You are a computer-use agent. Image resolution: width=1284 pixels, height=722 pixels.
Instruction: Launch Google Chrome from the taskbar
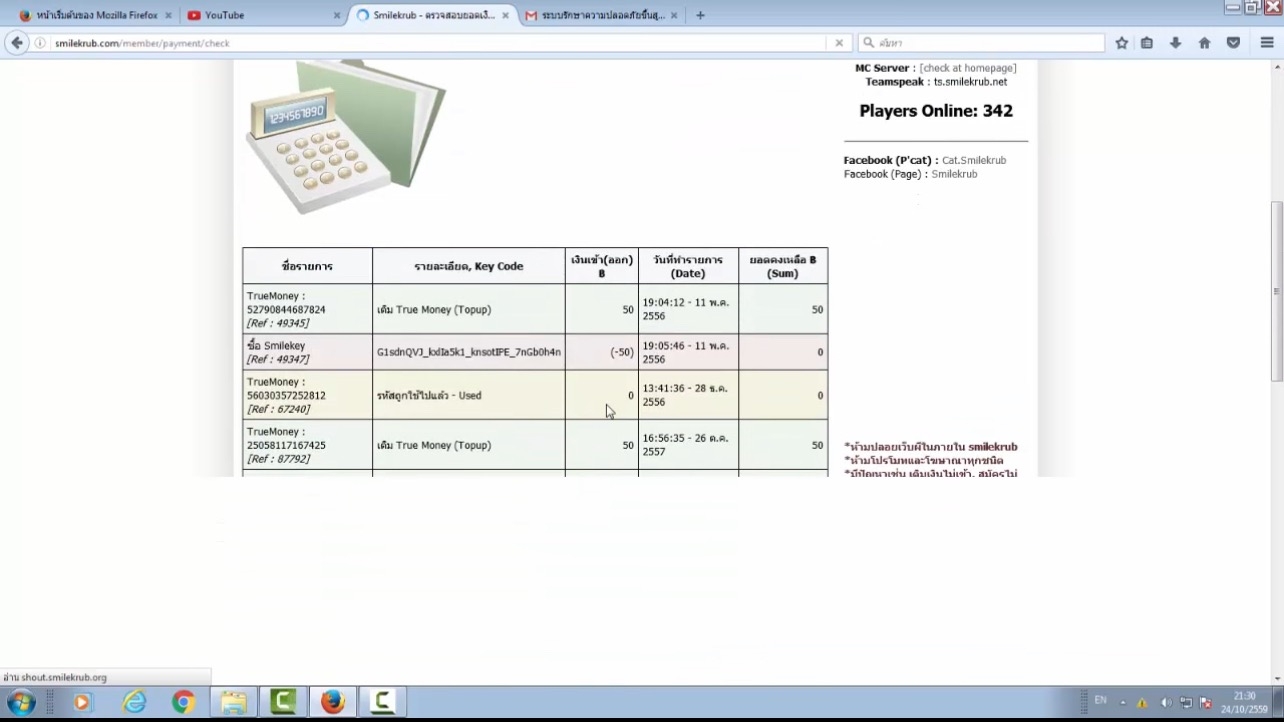tap(183, 703)
